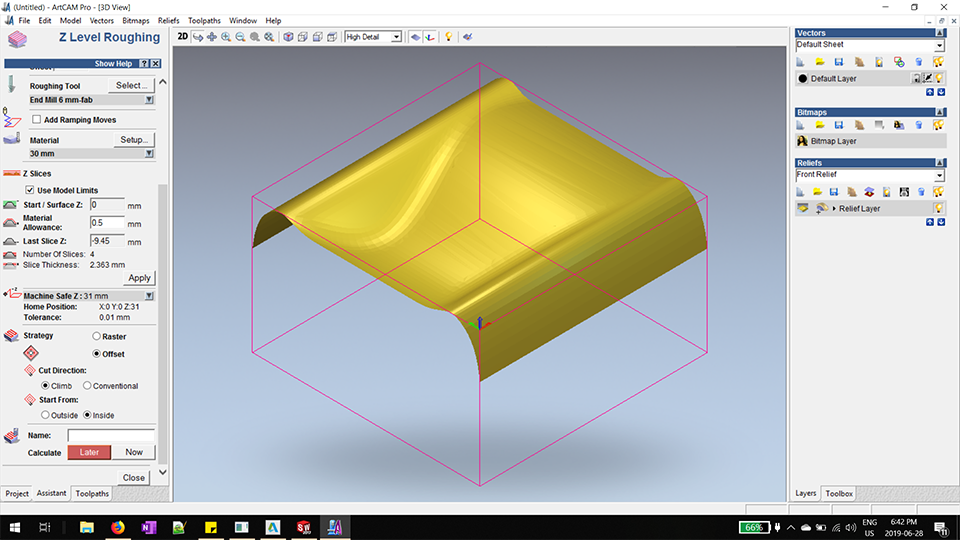Click Default Layer black color swatch
960x540 pixels.
[x=803, y=78]
